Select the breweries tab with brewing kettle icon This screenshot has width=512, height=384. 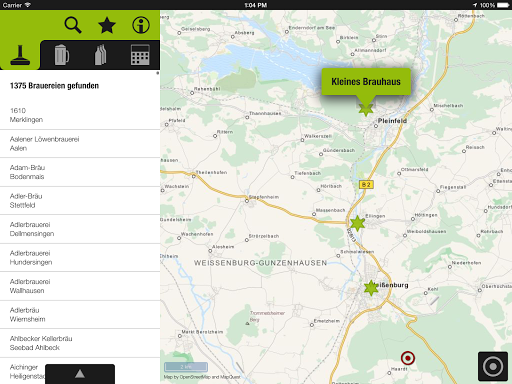[x=20, y=55]
